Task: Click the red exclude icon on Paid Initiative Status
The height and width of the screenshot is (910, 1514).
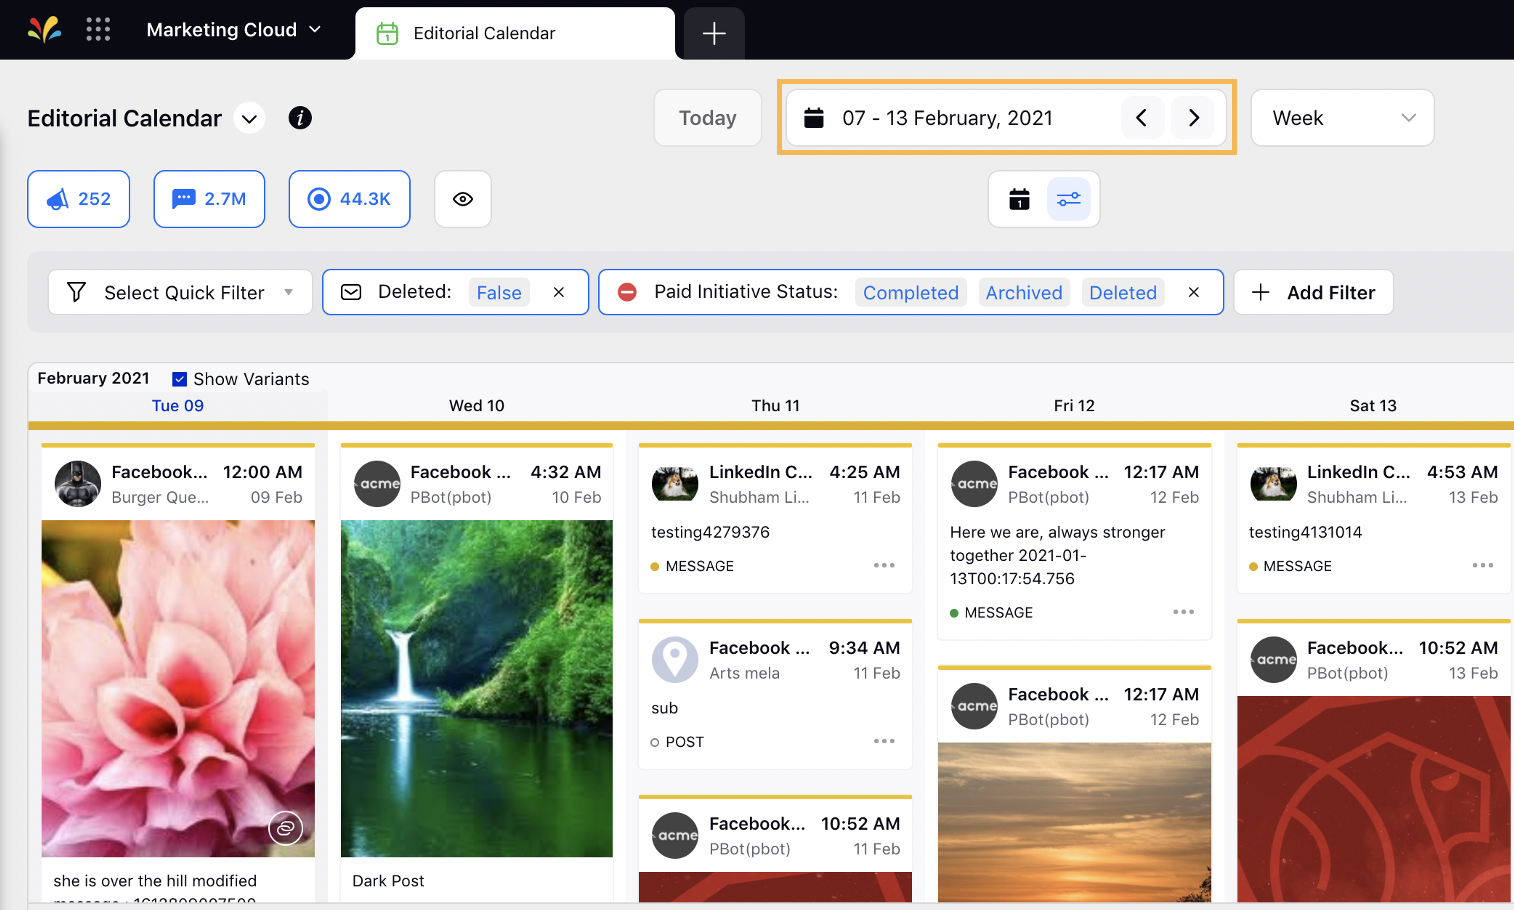Action: tap(627, 292)
